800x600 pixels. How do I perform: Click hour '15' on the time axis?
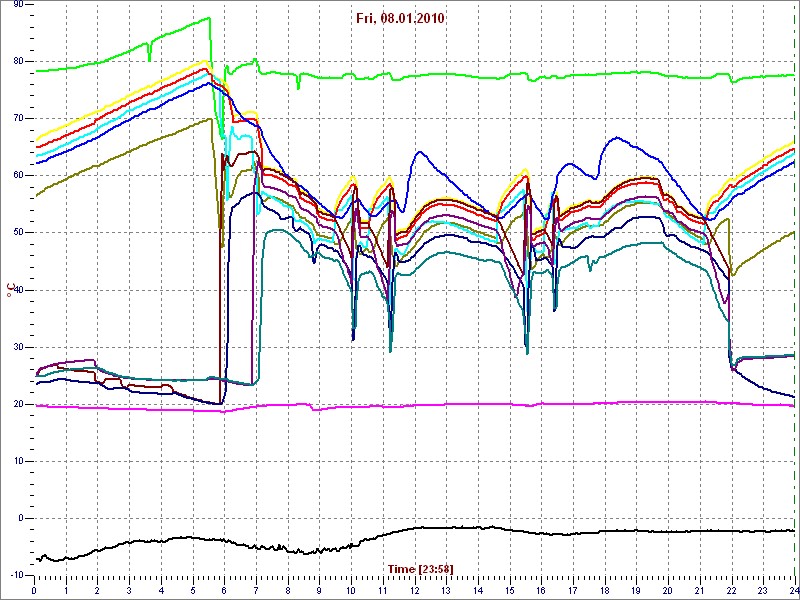pyautogui.click(x=510, y=588)
